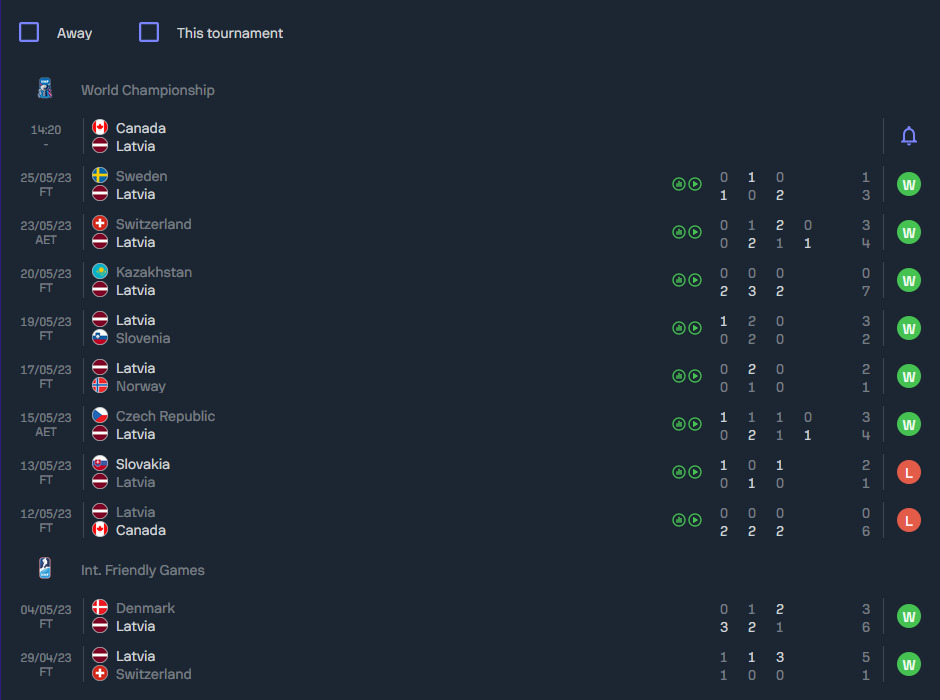The width and height of the screenshot is (940, 700).
Task: Play highlights for Latvia vs Slovenia
Action: (x=695, y=328)
